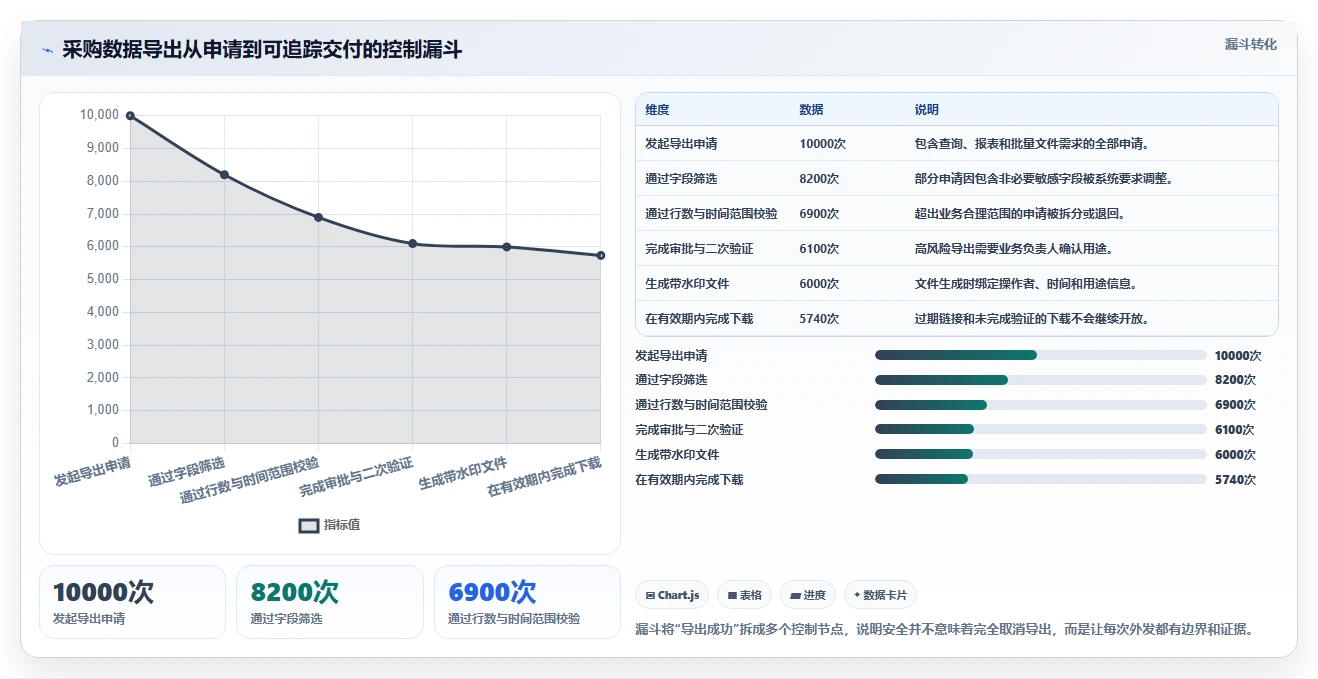Click the 5,000 y-axis label
Screen dimensions: 1318x679
102,279
